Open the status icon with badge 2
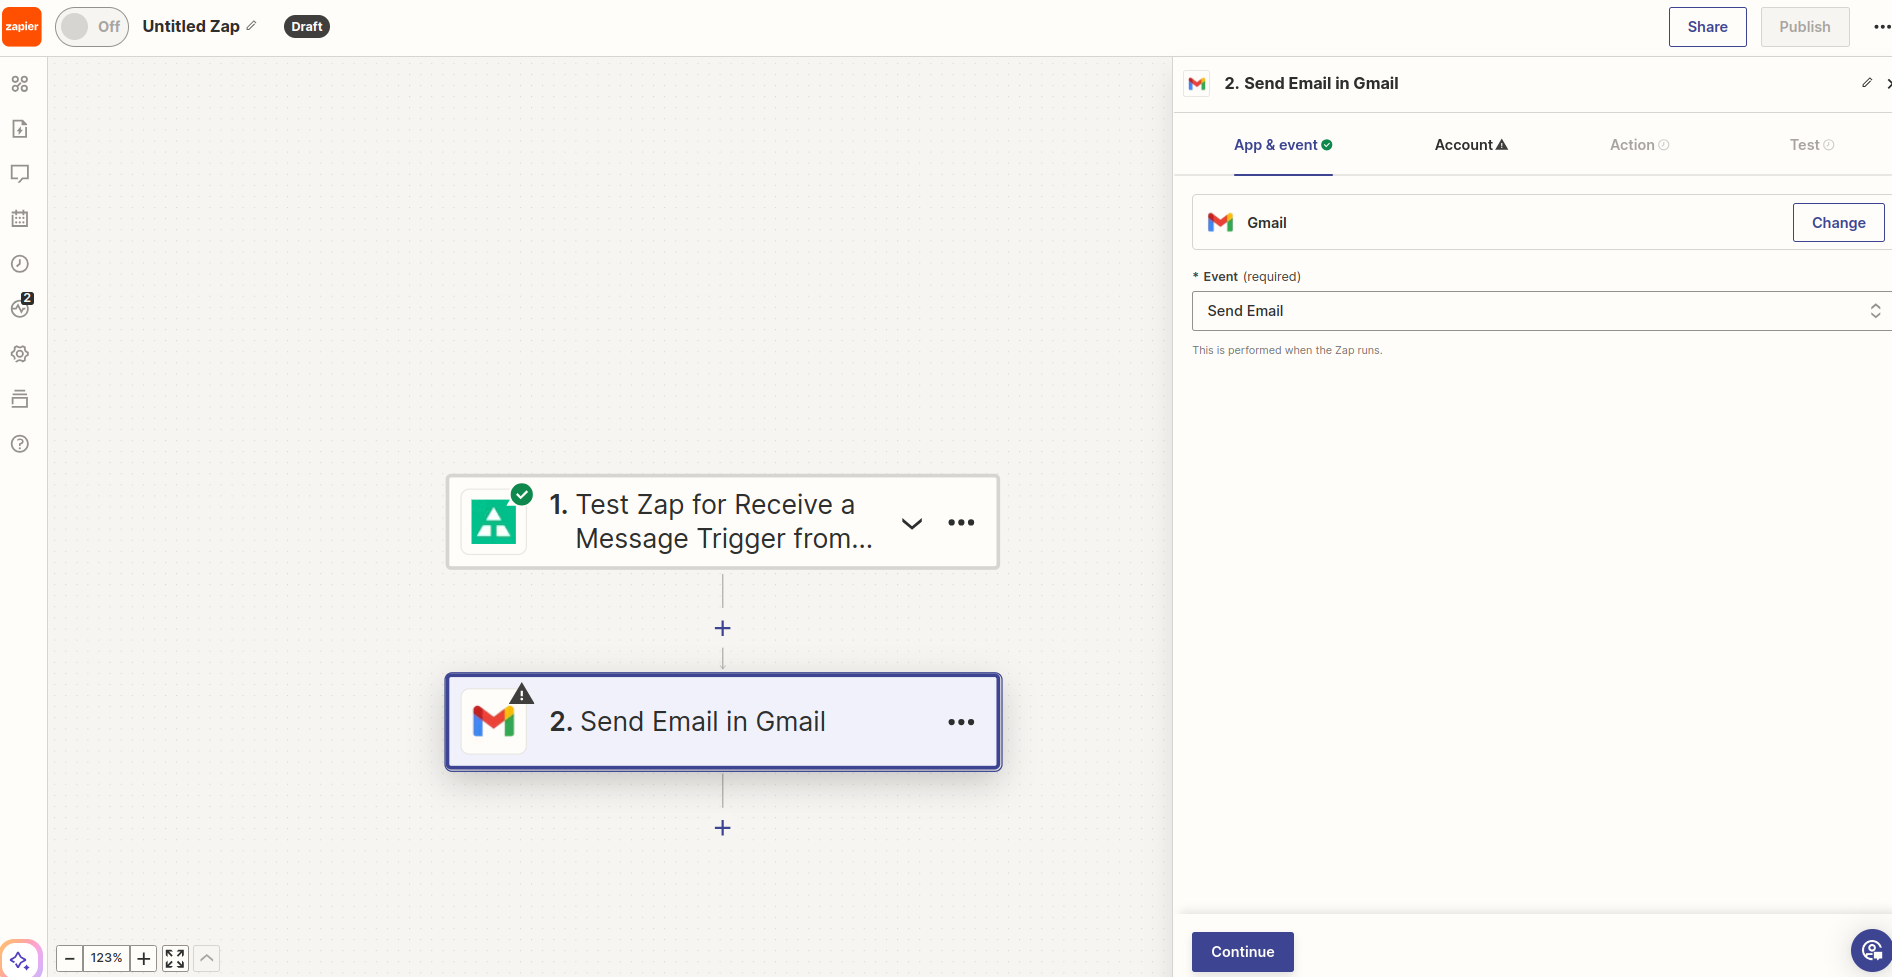 tap(21, 307)
